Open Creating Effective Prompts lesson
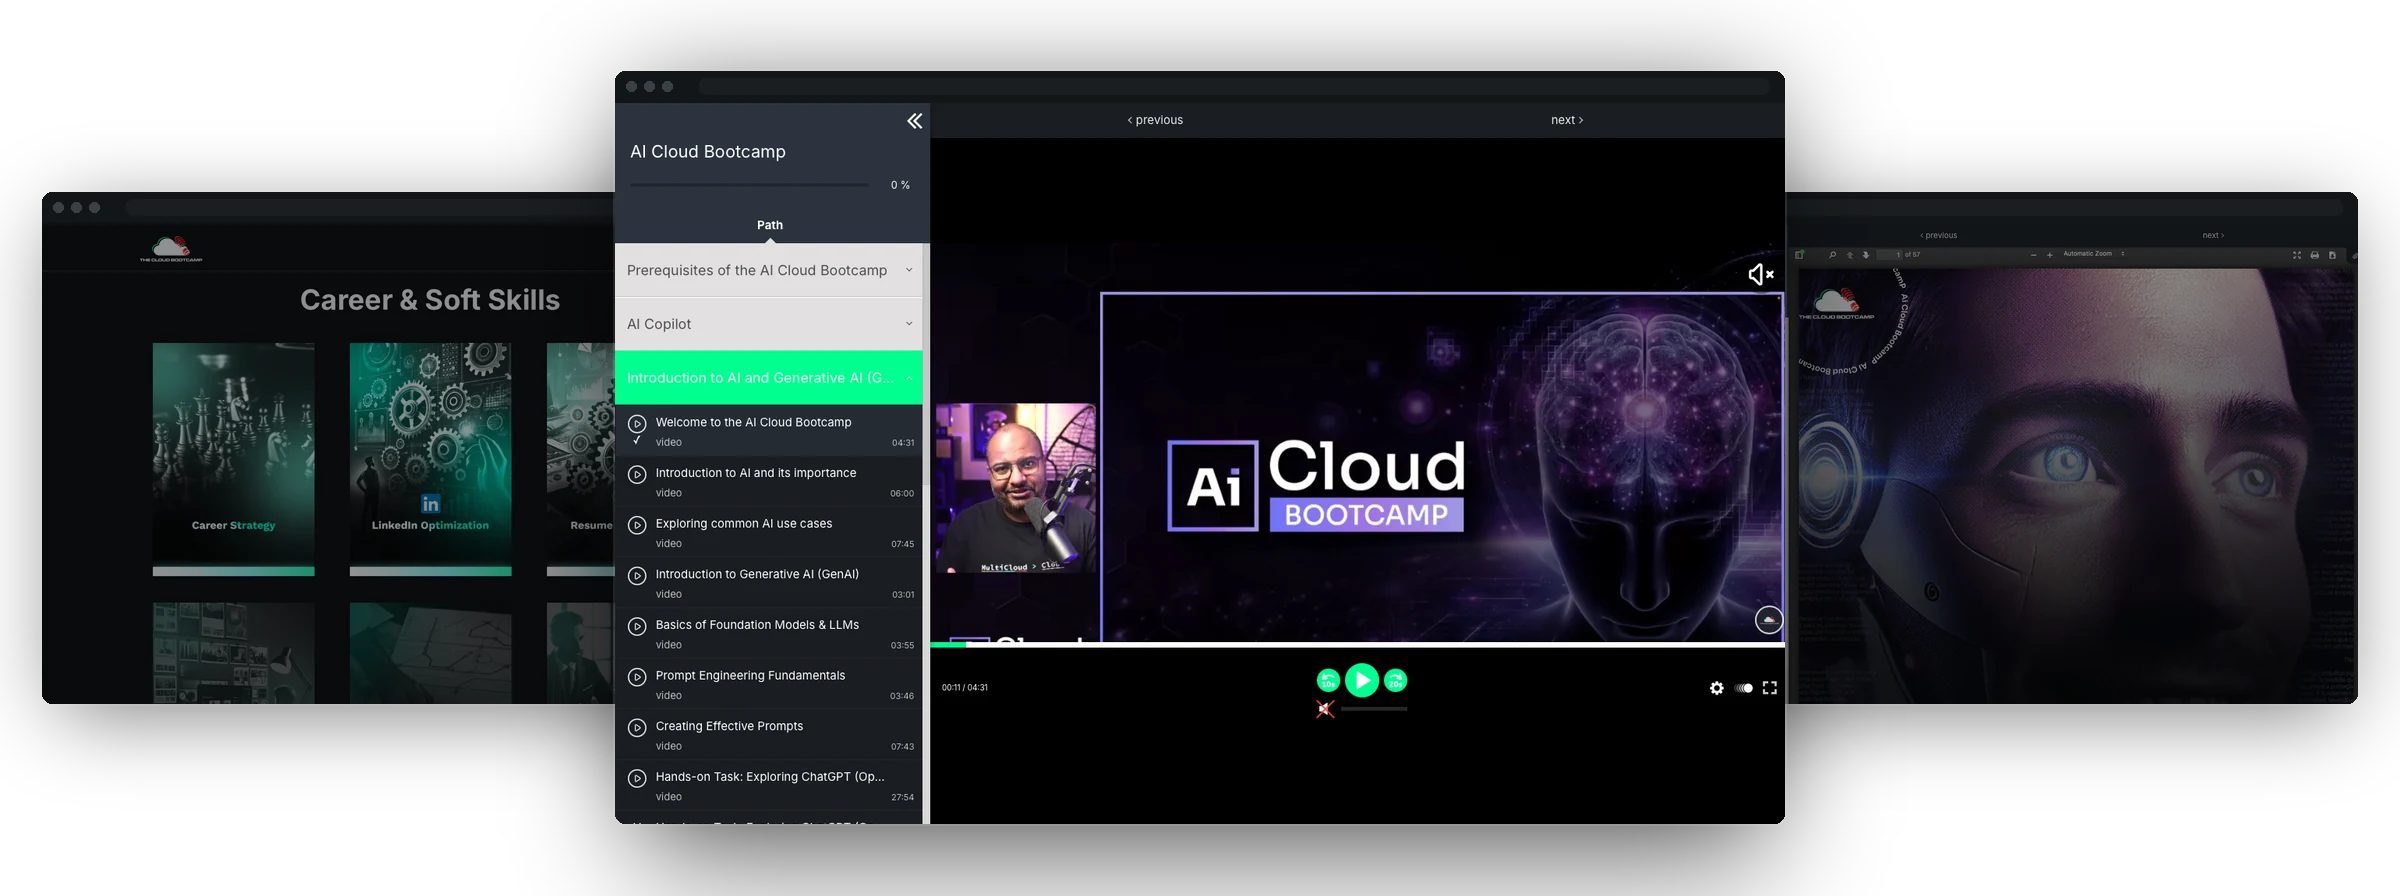2400x896 pixels. coord(768,735)
